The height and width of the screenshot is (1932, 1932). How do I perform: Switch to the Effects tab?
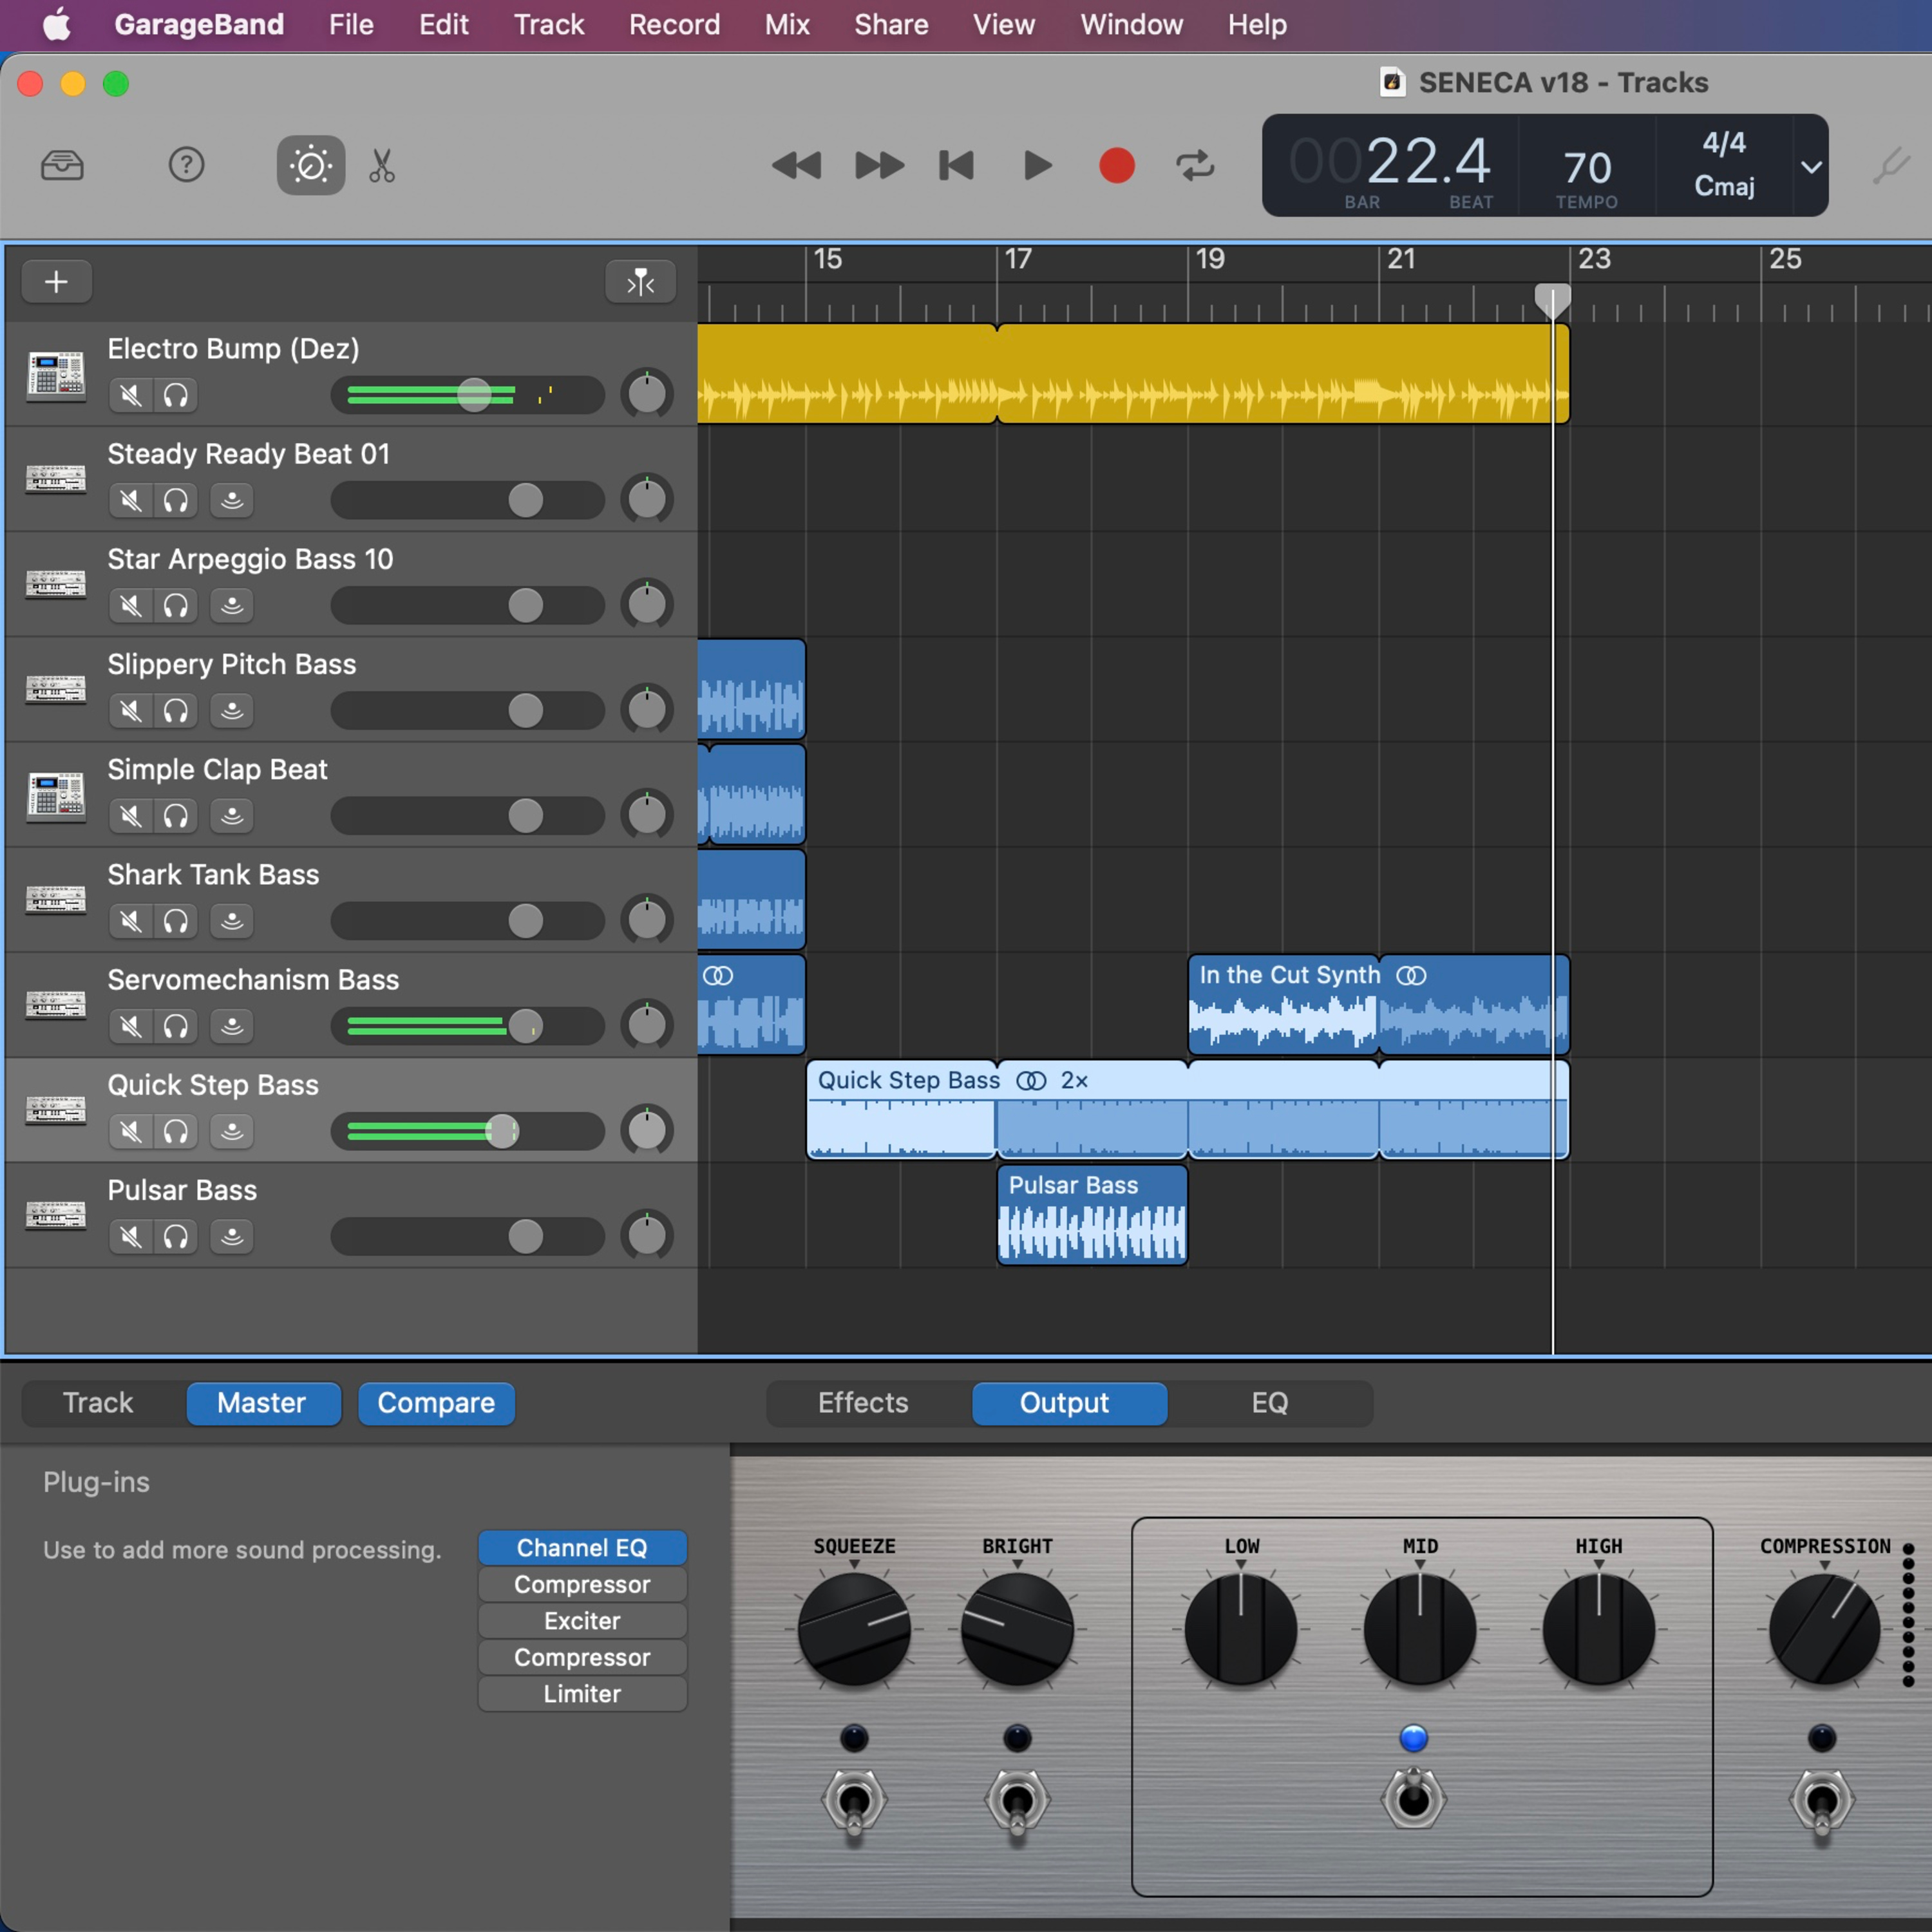(x=863, y=1403)
